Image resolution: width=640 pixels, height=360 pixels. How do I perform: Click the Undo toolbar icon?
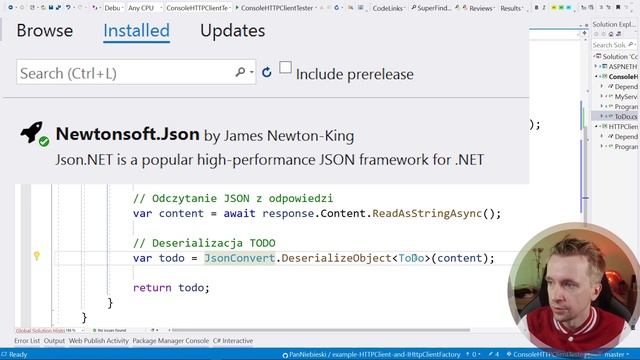click(68, 7)
